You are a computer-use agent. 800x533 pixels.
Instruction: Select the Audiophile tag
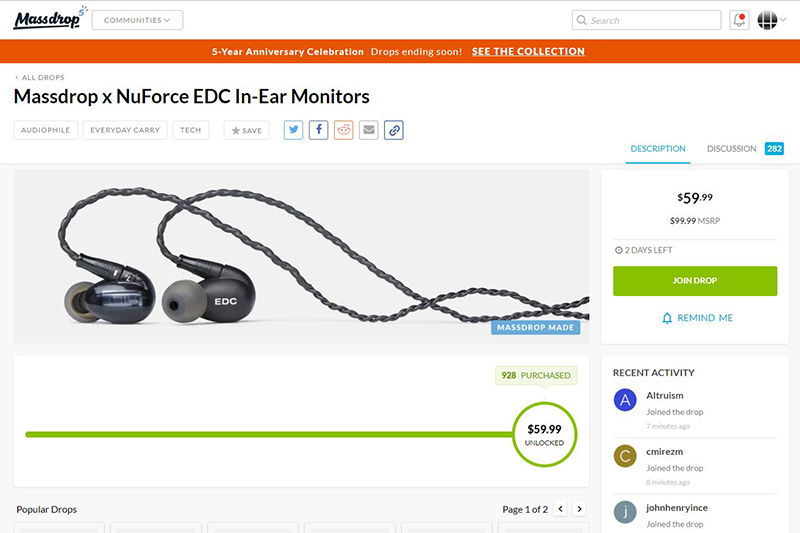46,130
